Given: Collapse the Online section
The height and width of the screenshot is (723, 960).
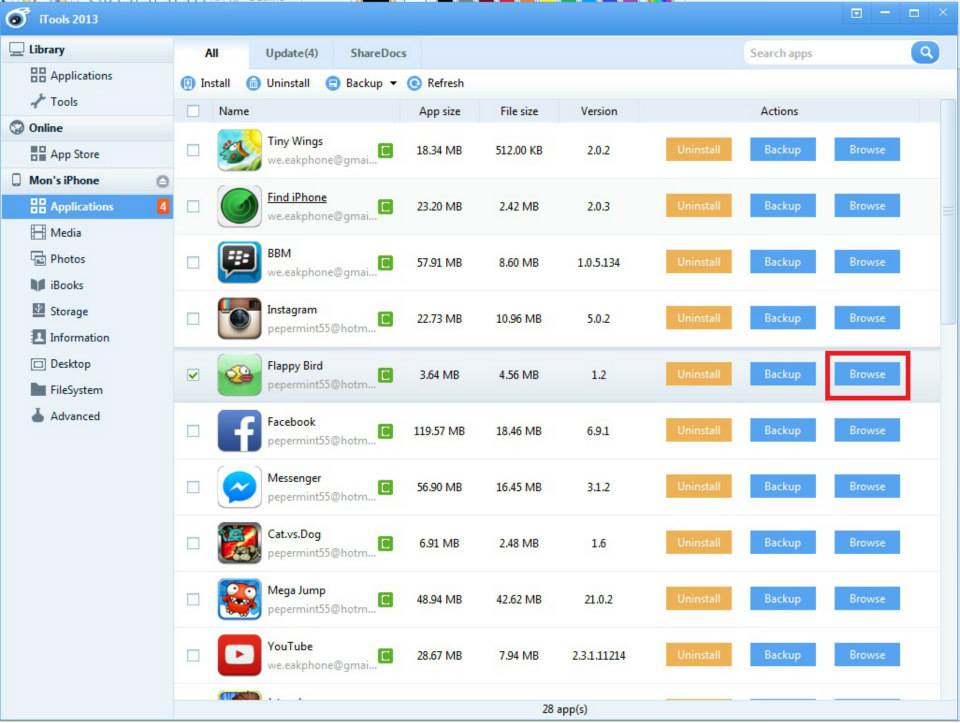Looking at the screenshot, I should [87, 127].
